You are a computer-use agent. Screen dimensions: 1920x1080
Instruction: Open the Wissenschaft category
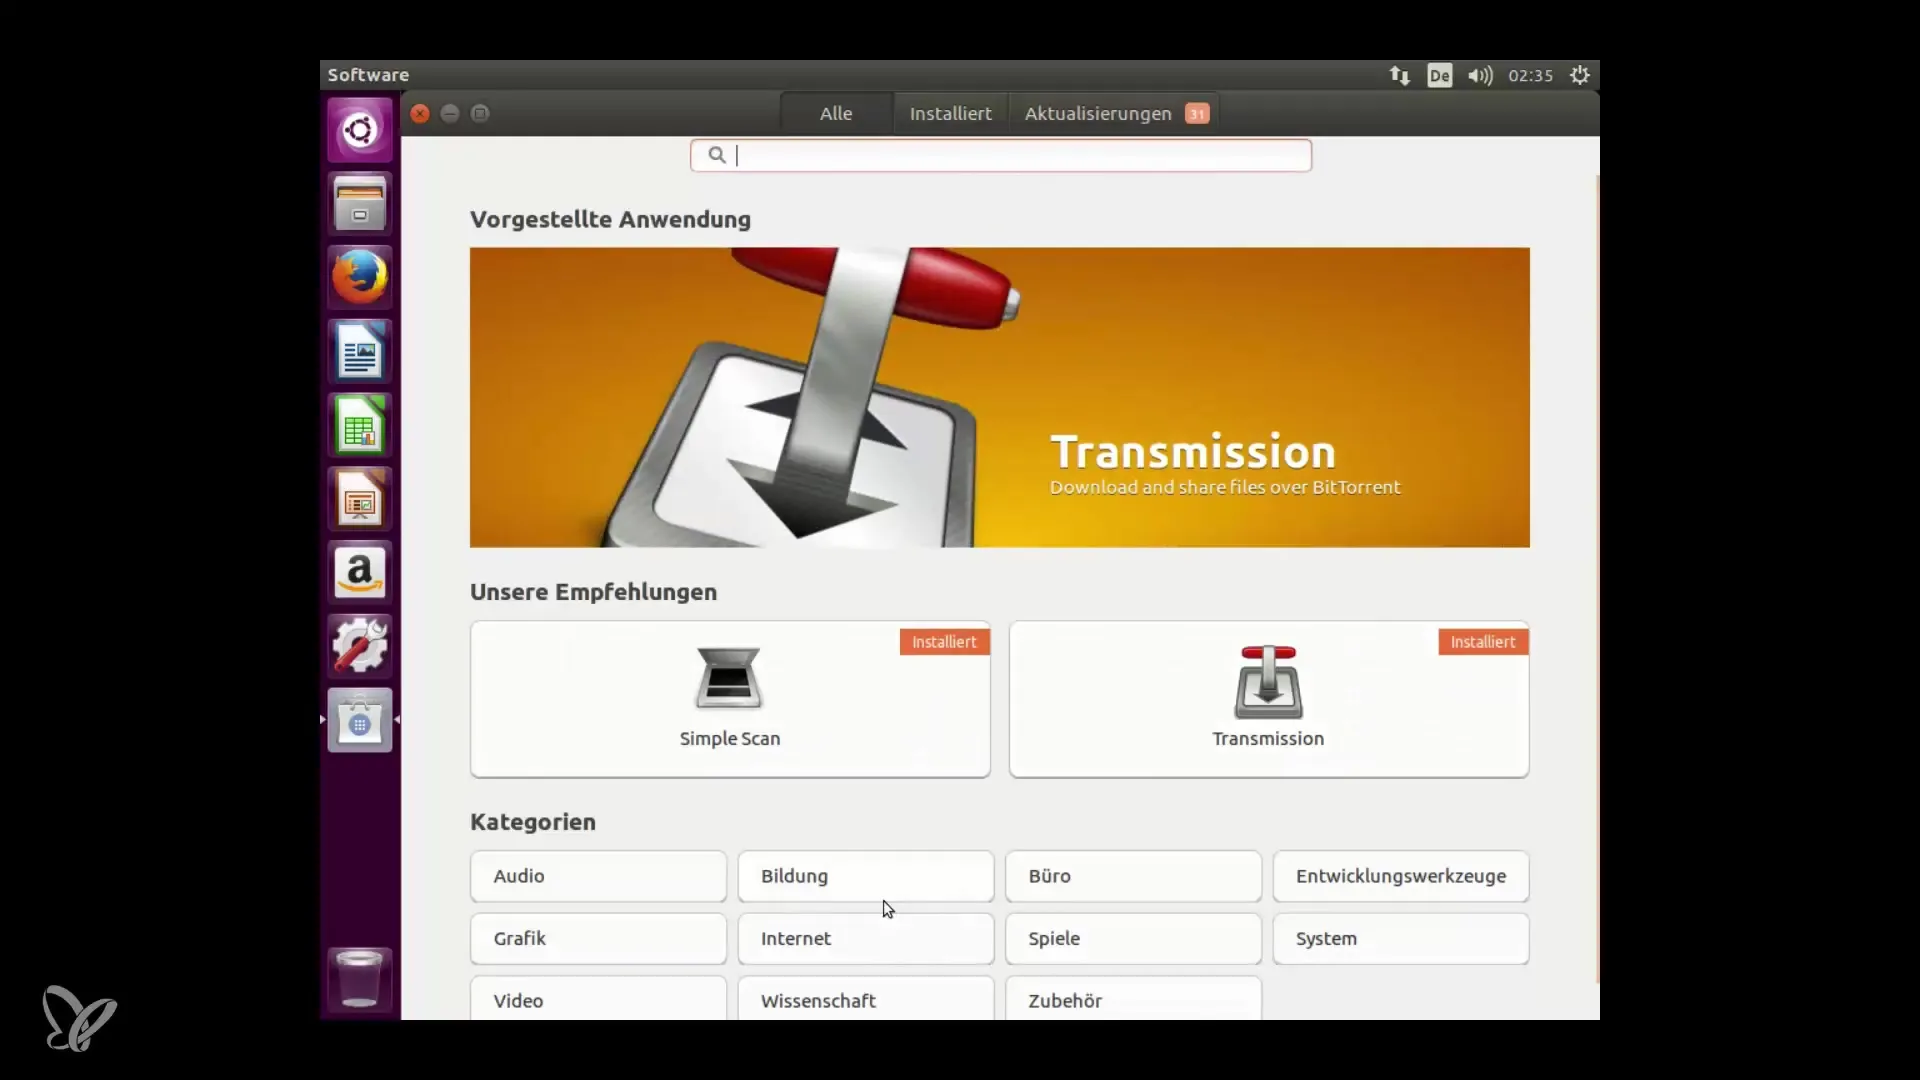click(866, 999)
